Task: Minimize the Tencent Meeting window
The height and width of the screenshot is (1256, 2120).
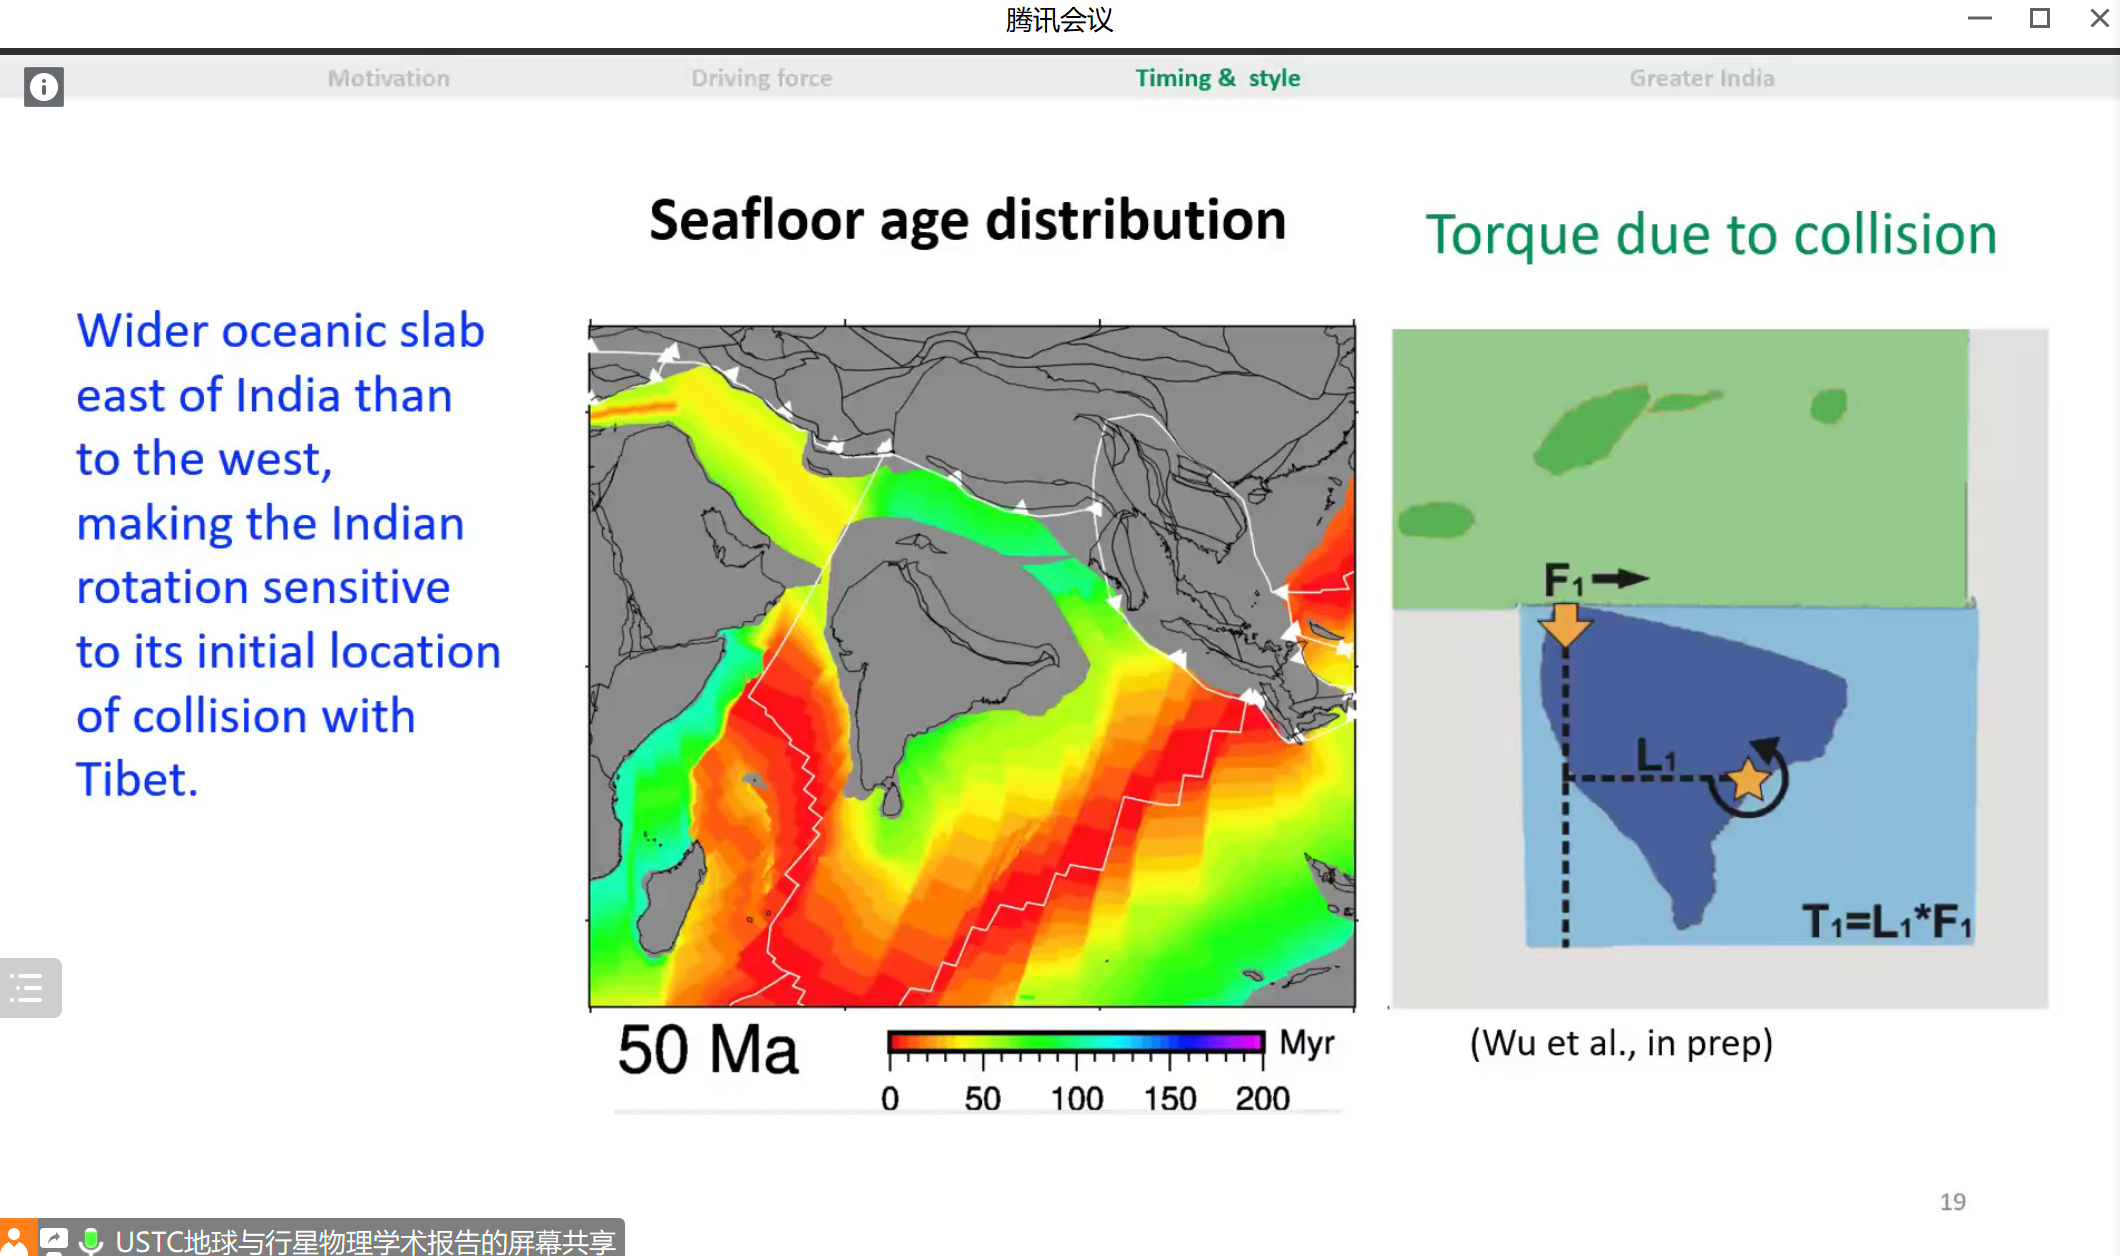Action: point(1980,18)
